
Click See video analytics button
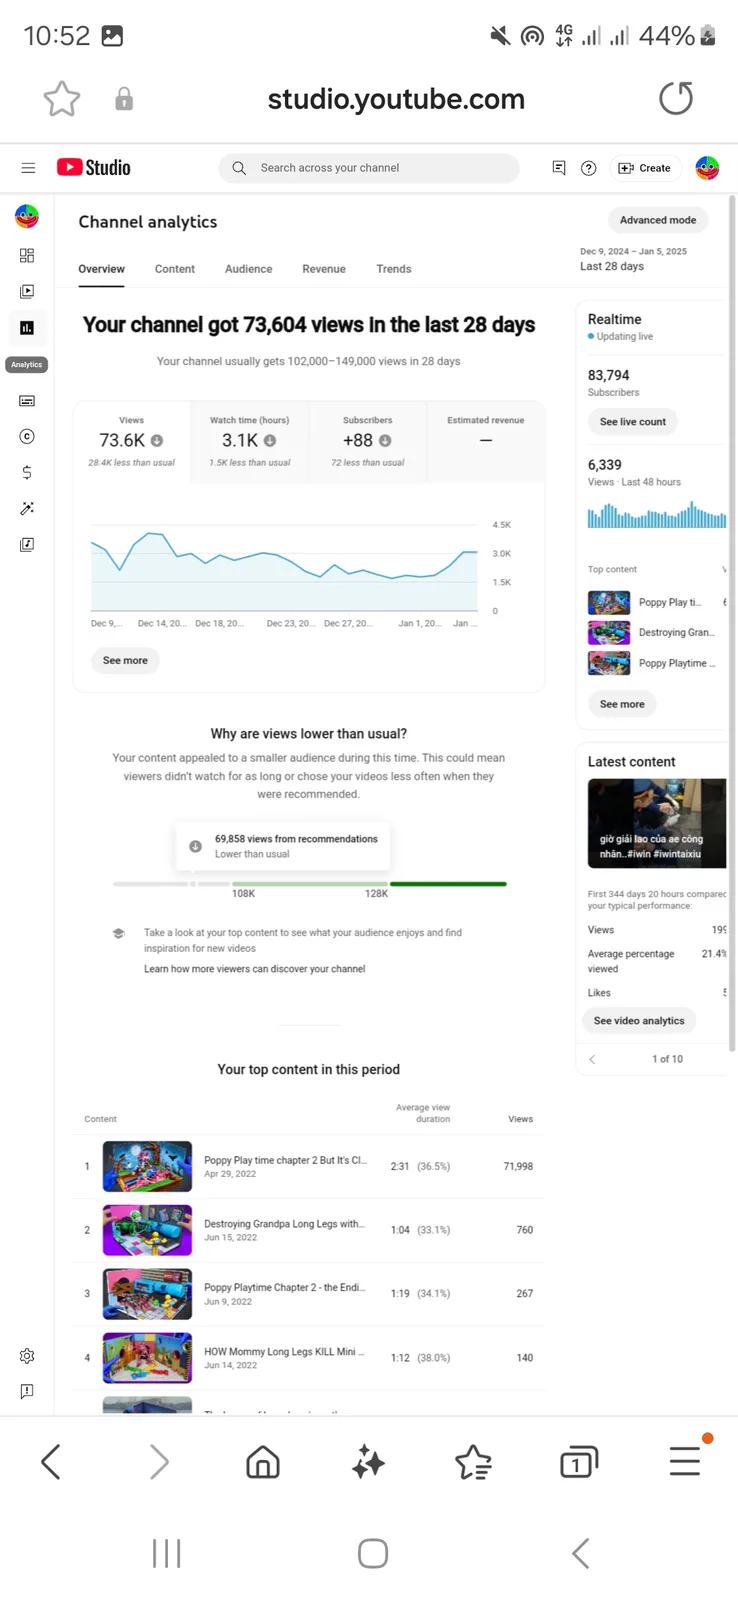[639, 1021]
